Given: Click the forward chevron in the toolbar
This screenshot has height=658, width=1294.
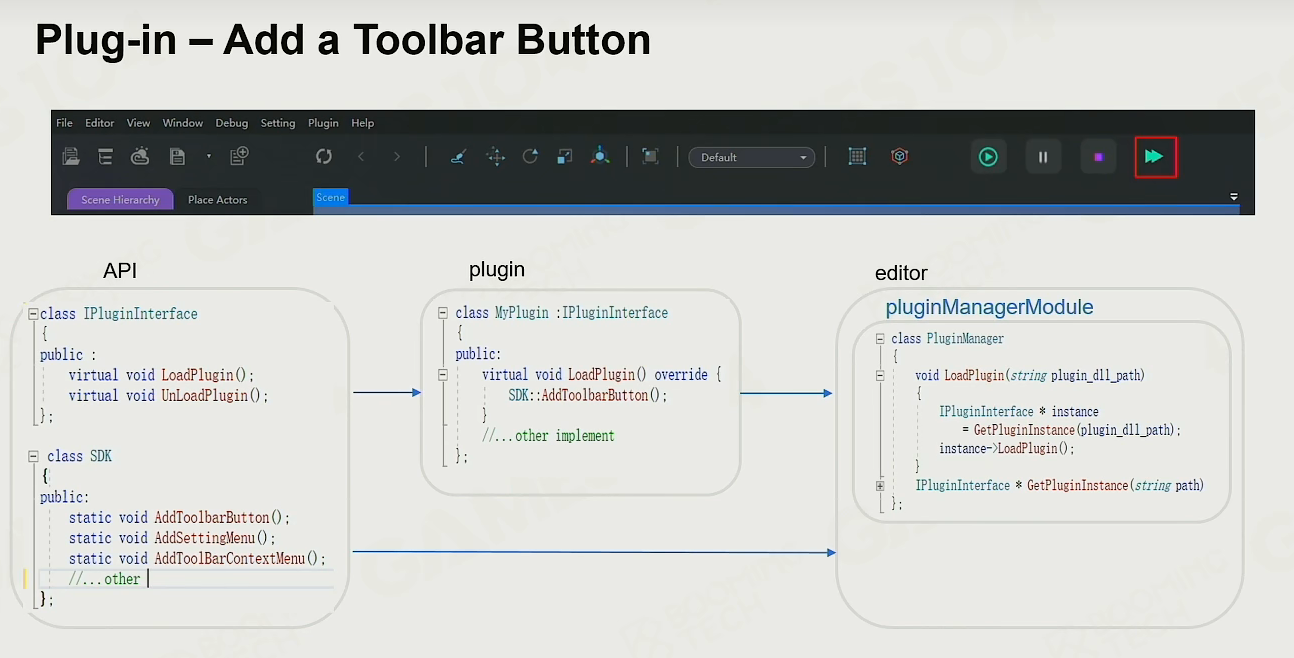Looking at the screenshot, I should pyautogui.click(x=397, y=156).
